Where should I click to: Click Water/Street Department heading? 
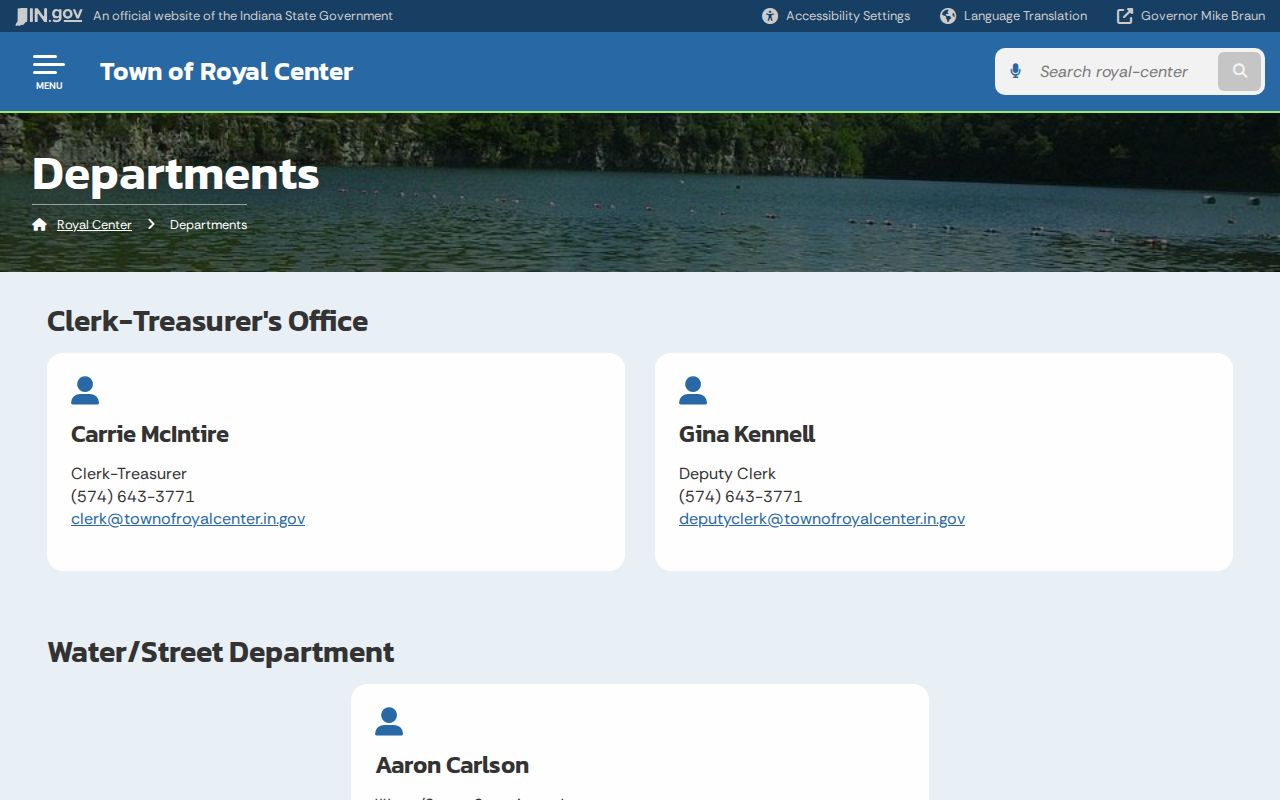coord(221,652)
